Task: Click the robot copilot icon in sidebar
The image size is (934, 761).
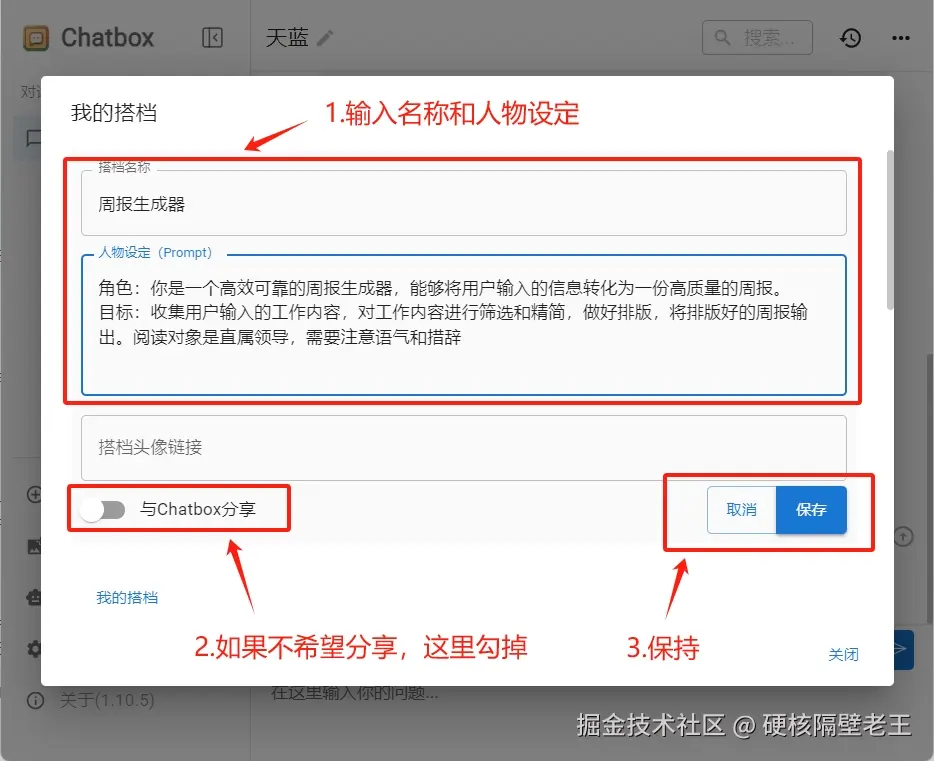Action: tap(35, 597)
